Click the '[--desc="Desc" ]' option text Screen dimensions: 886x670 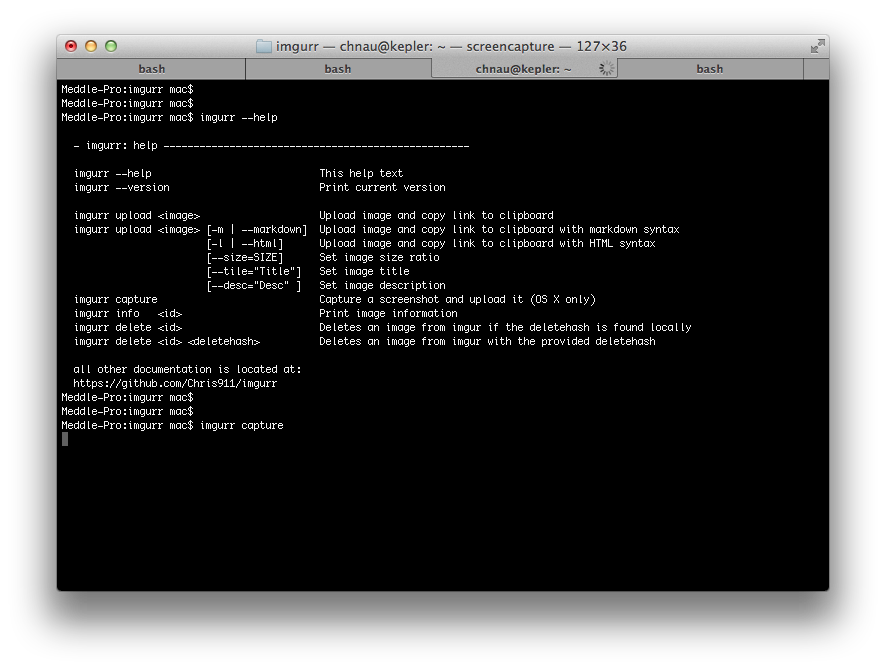click(x=254, y=286)
